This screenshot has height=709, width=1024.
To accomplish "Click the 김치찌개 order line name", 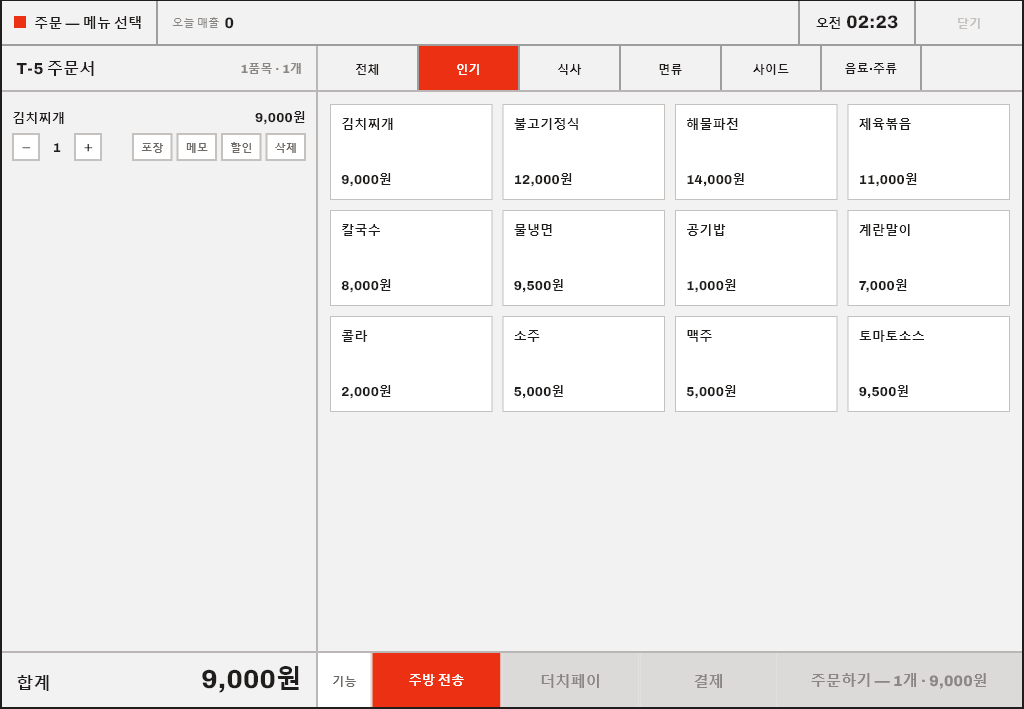I will coord(39,118).
